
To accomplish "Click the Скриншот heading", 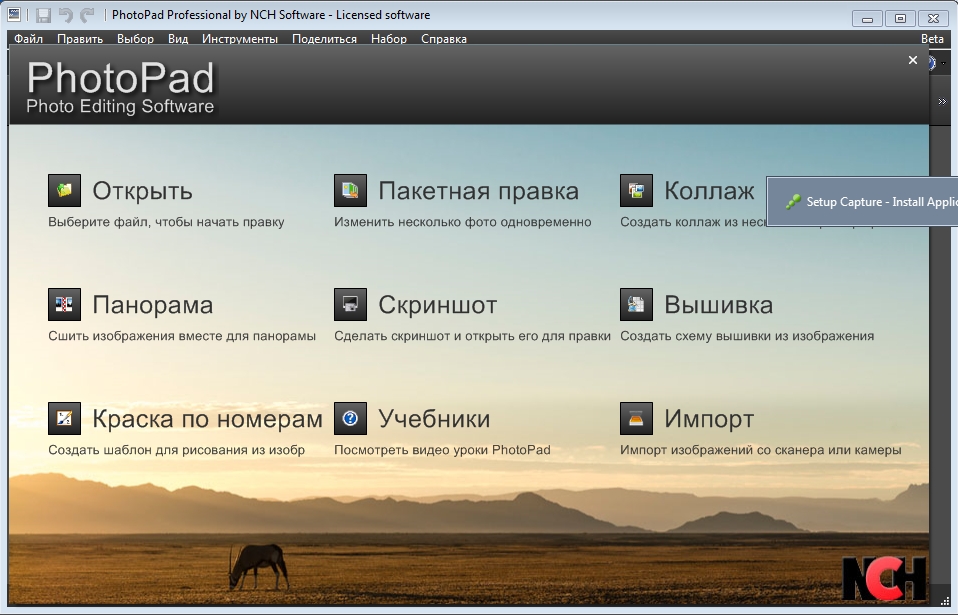I will pyautogui.click(x=437, y=305).
